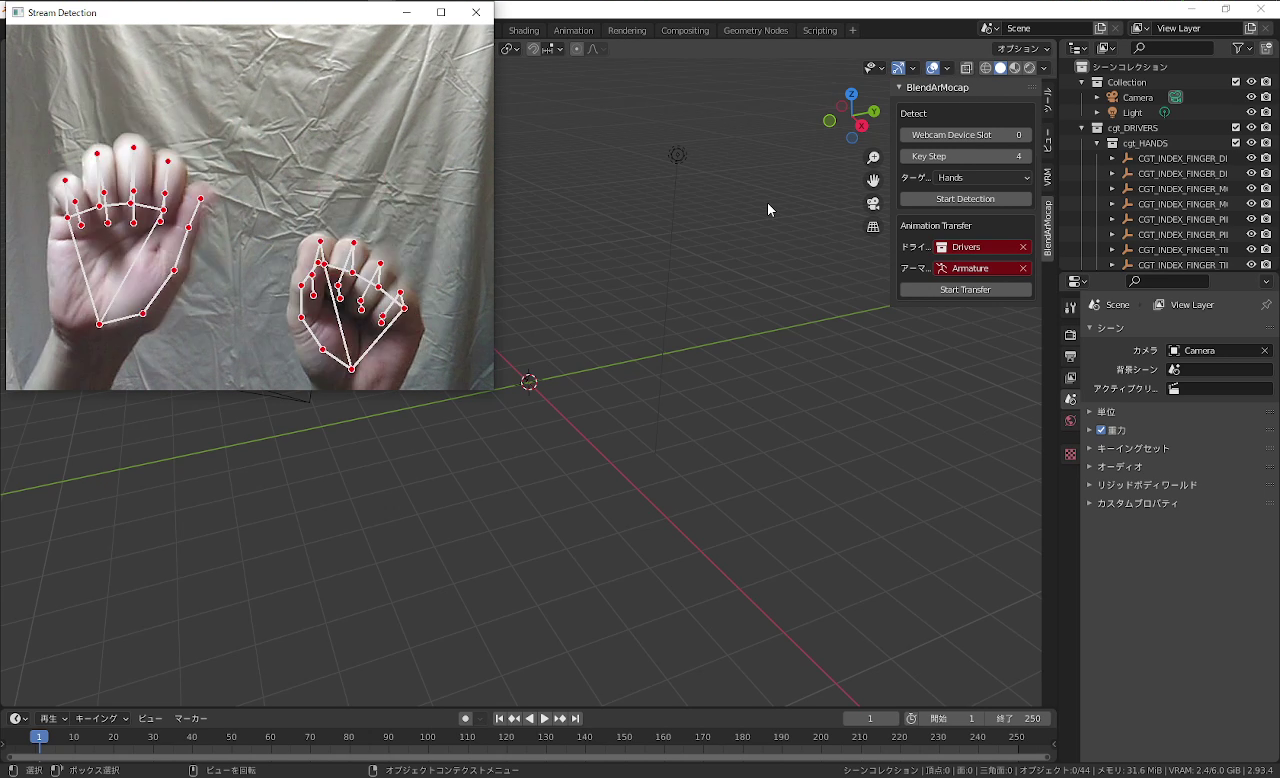The width and height of the screenshot is (1280, 778).
Task: Switch to the Animation workspace tab
Action: [x=573, y=31]
